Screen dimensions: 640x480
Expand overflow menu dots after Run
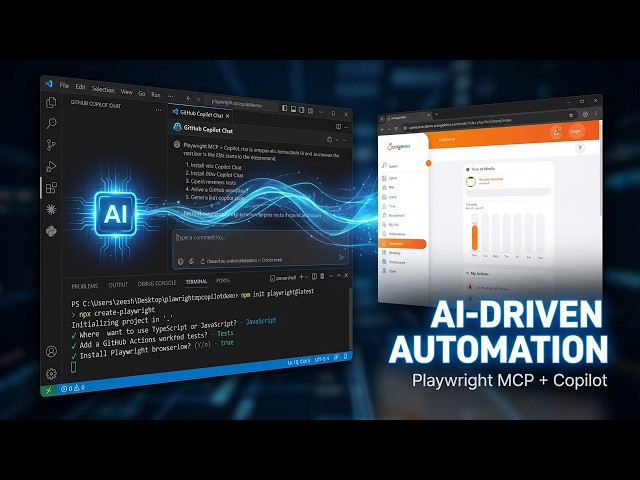pos(171,96)
